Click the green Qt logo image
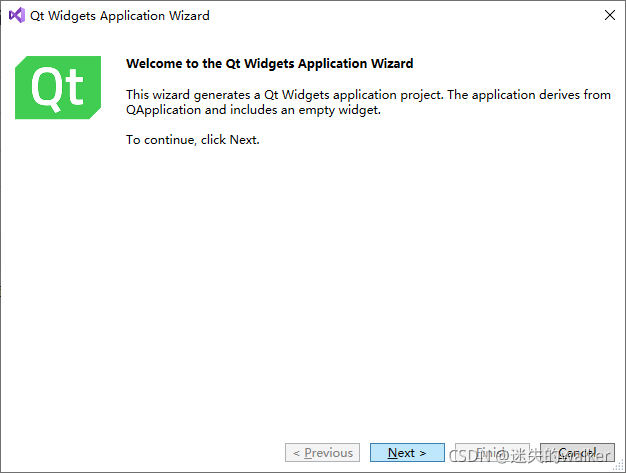The image size is (626, 473). point(58,87)
